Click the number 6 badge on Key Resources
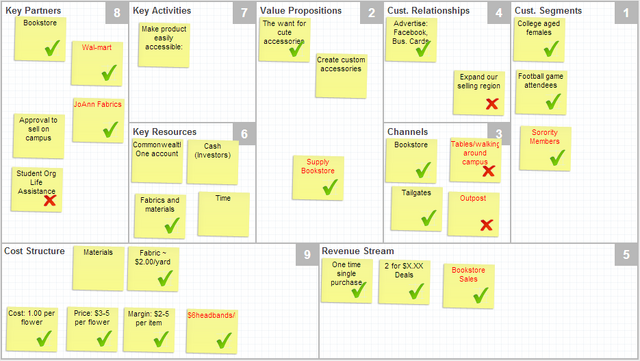The height and width of the screenshot is (361, 640). coord(244,134)
